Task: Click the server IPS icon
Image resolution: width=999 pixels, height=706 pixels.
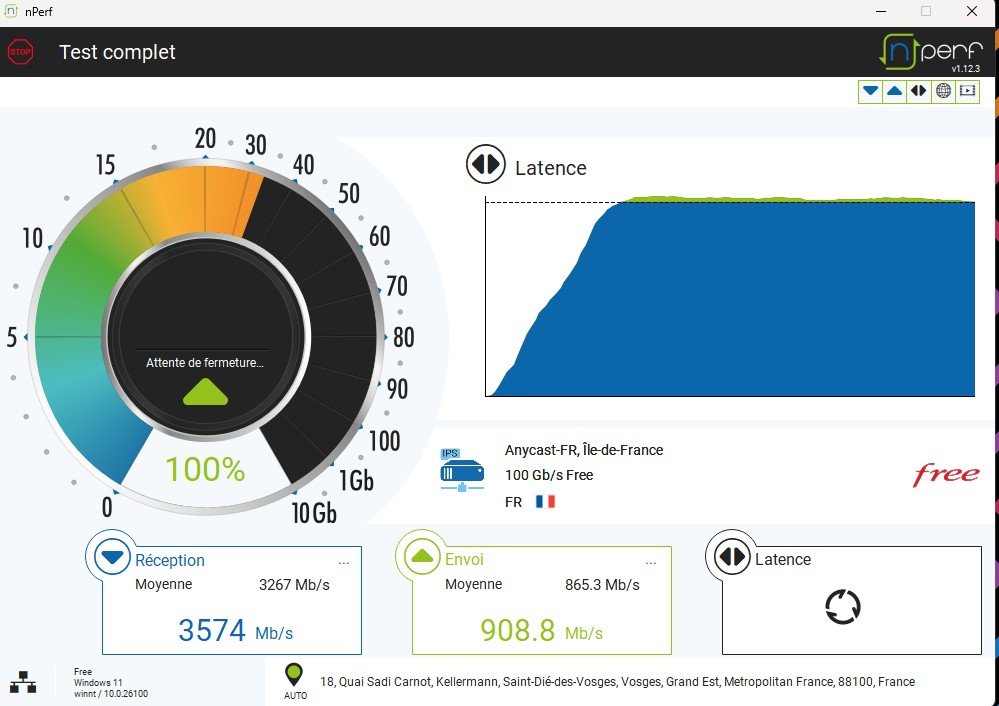Action: pos(461,471)
